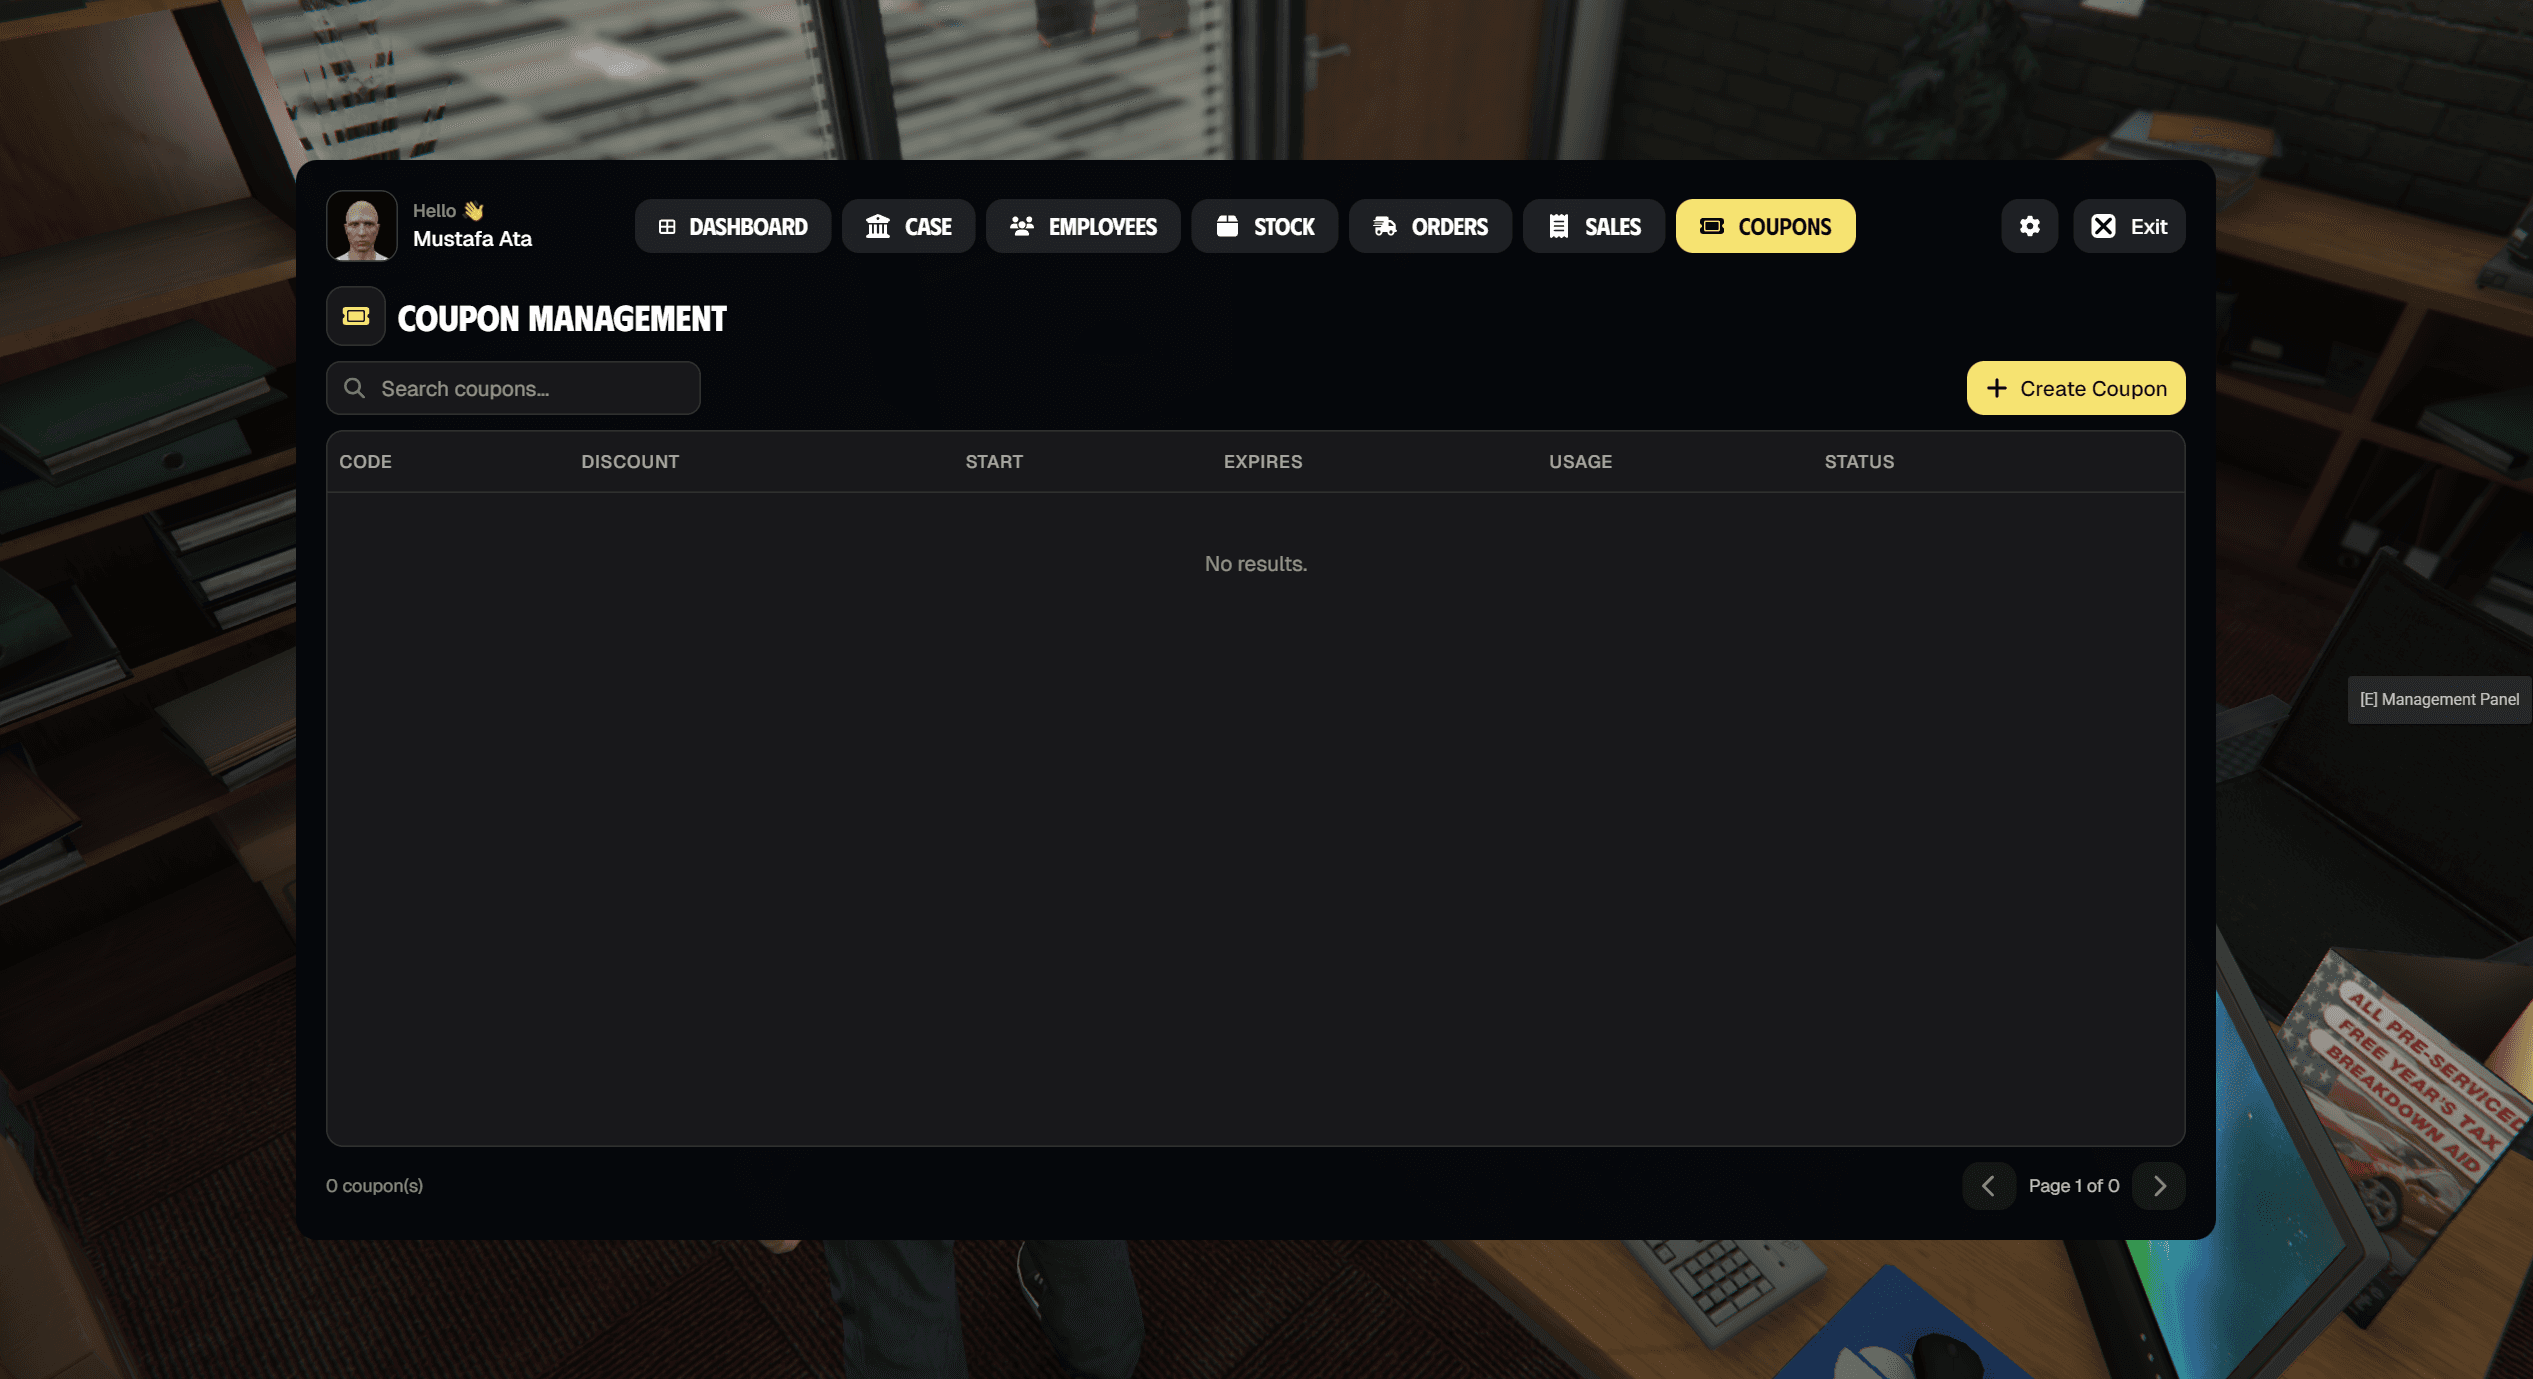Click Mustafa Ata's profile avatar
The width and height of the screenshot is (2533, 1379).
click(362, 226)
